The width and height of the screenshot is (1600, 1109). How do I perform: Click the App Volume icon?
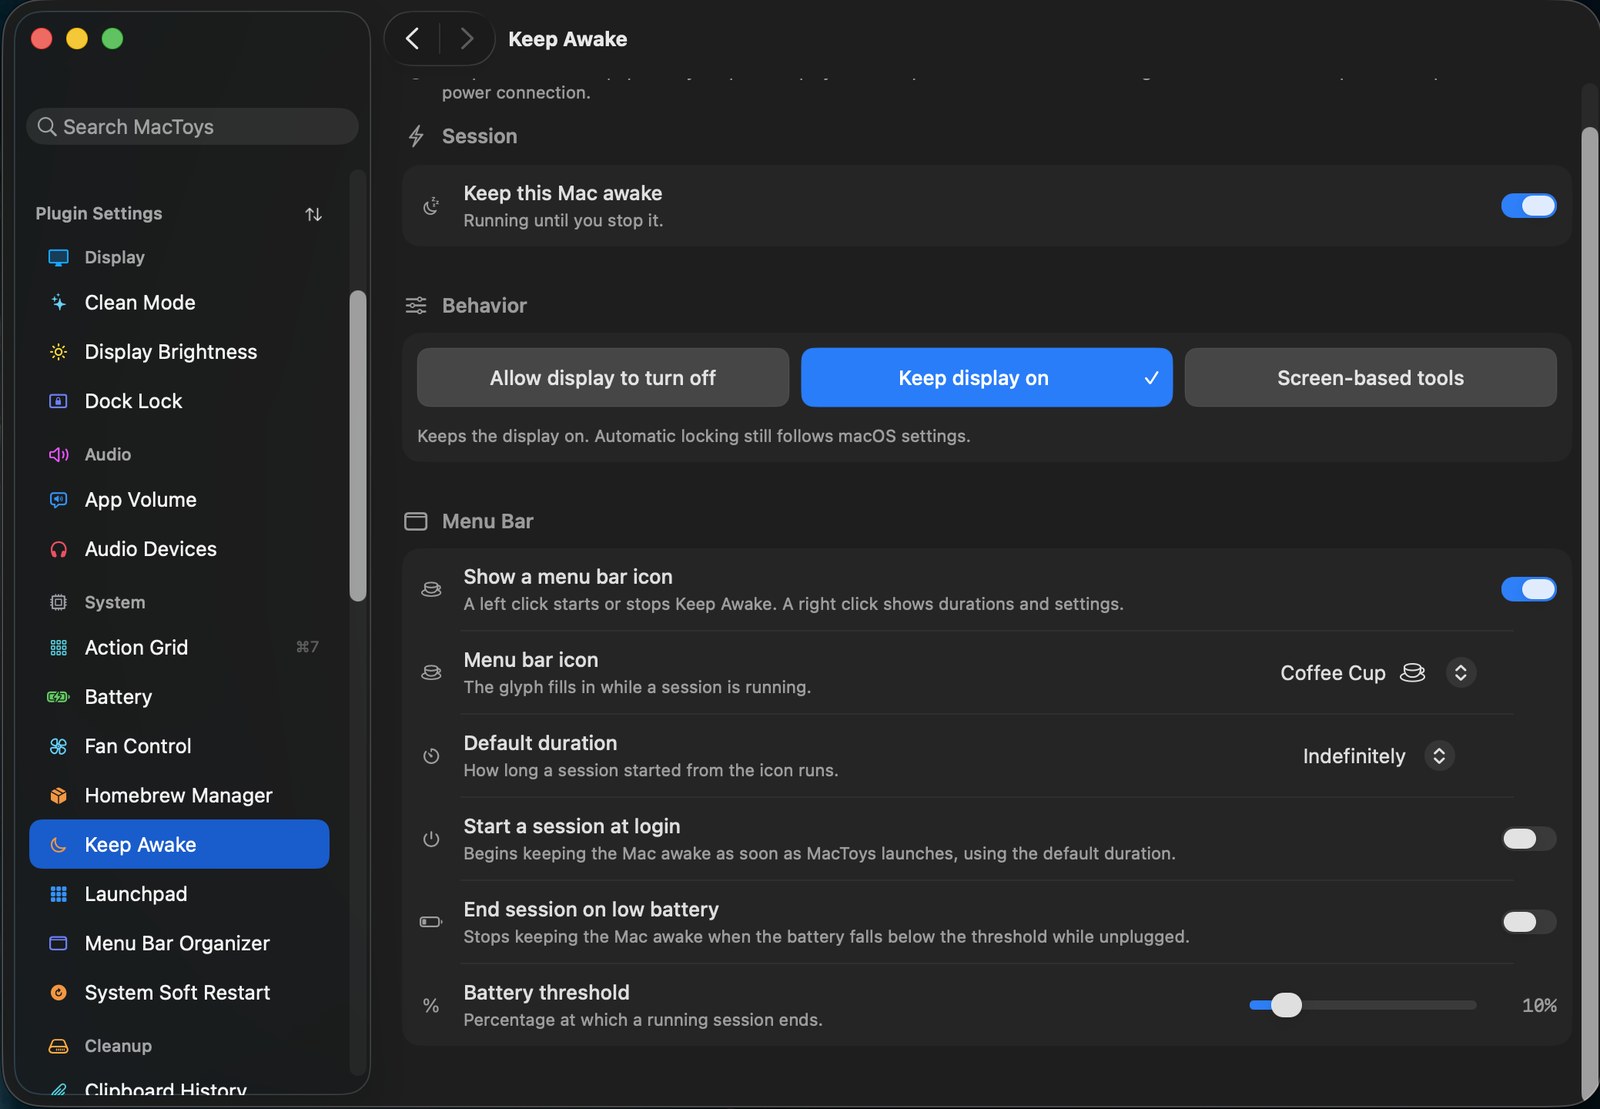click(x=59, y=500)
